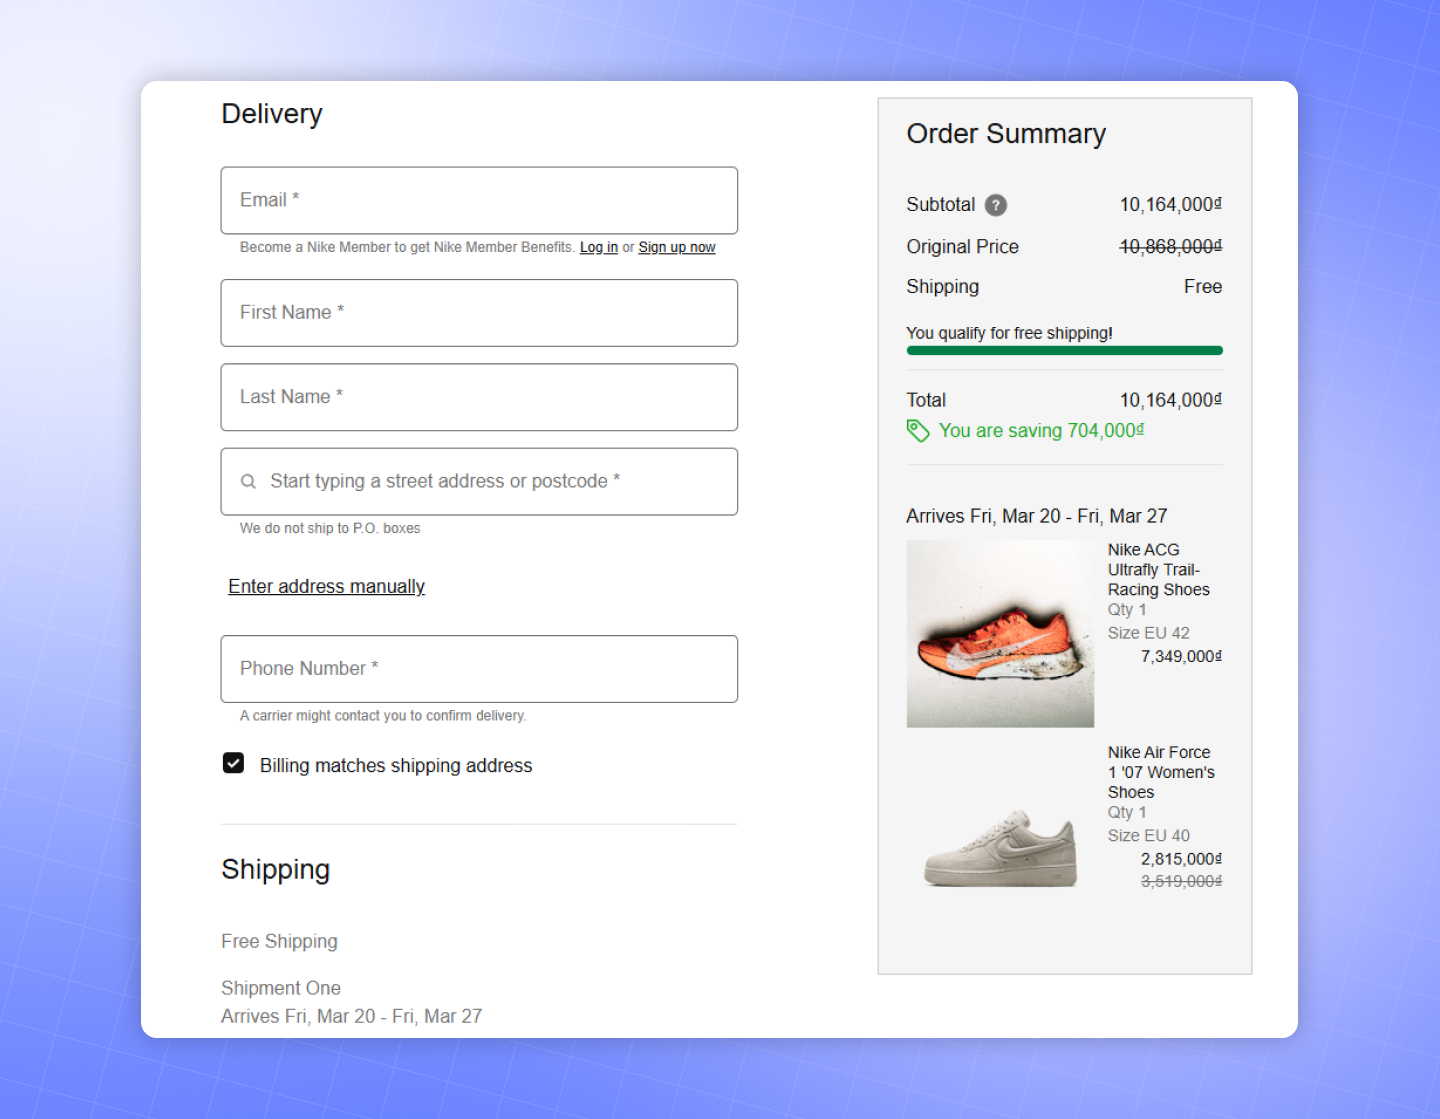The height and width of the screenshot is (1119, 1440).
Task: Click the free shipping progress bar
Action: [x=1064, y=350]
